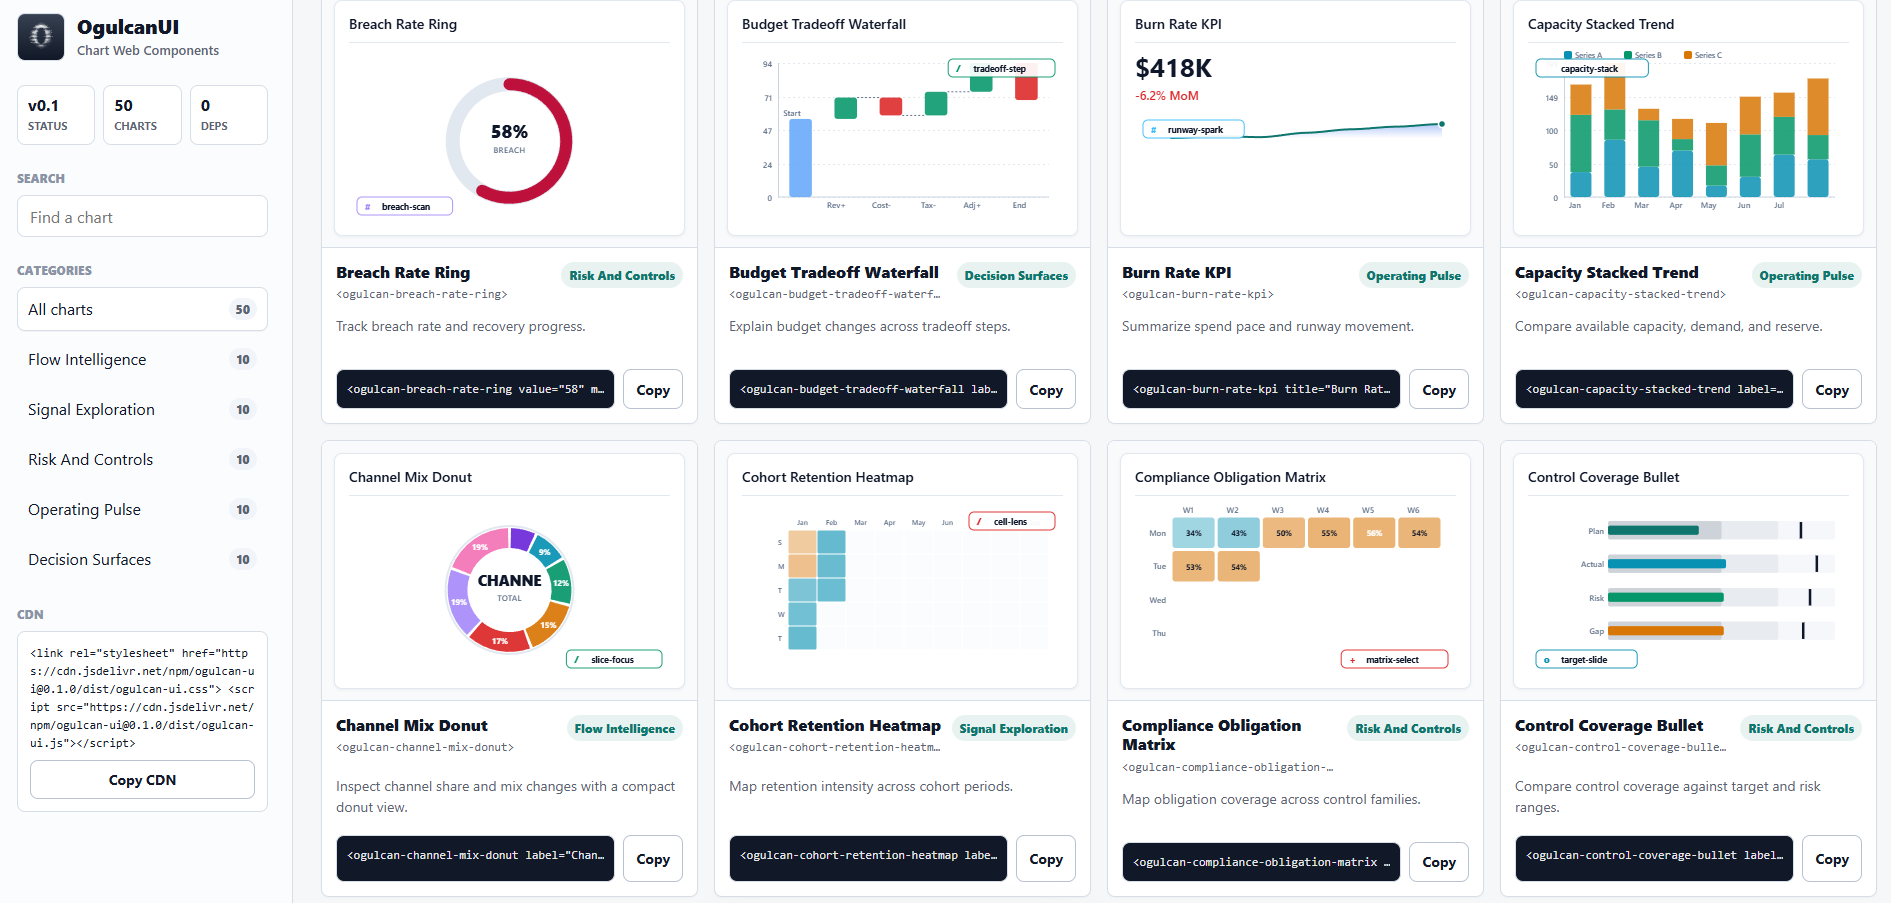Select the compliance-obligation-matrix code snippet box
The width and height of the screenshot is (1891, 903).
[x=1262, y=862]
